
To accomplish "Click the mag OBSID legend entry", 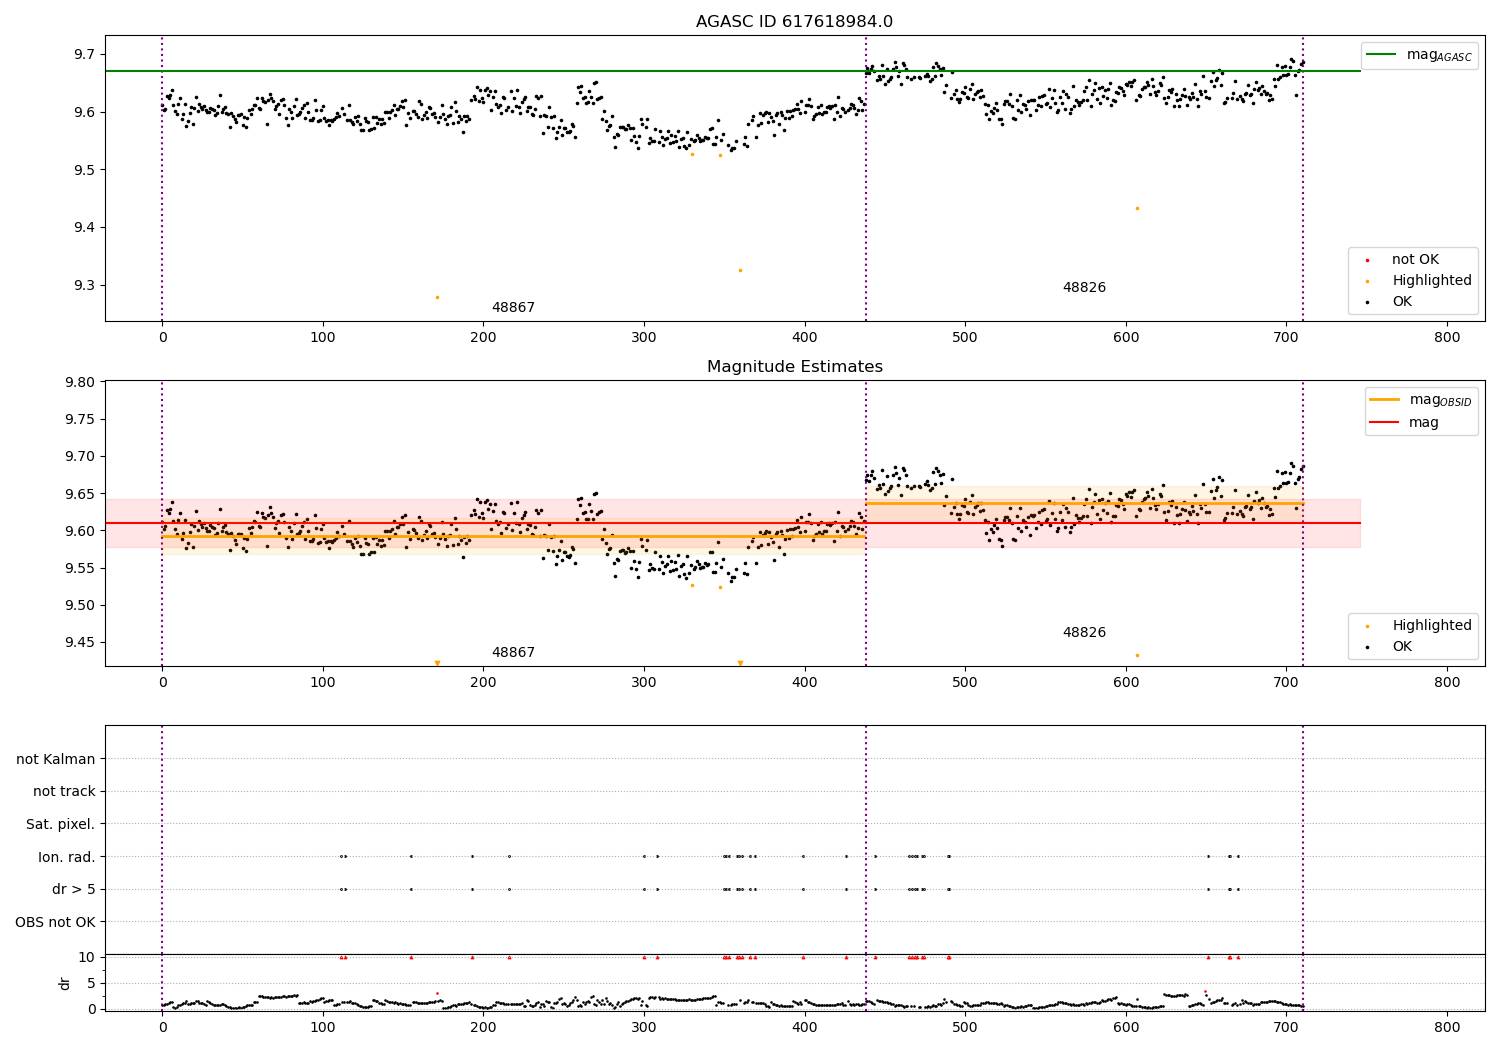I will (x=1420, y=400).
